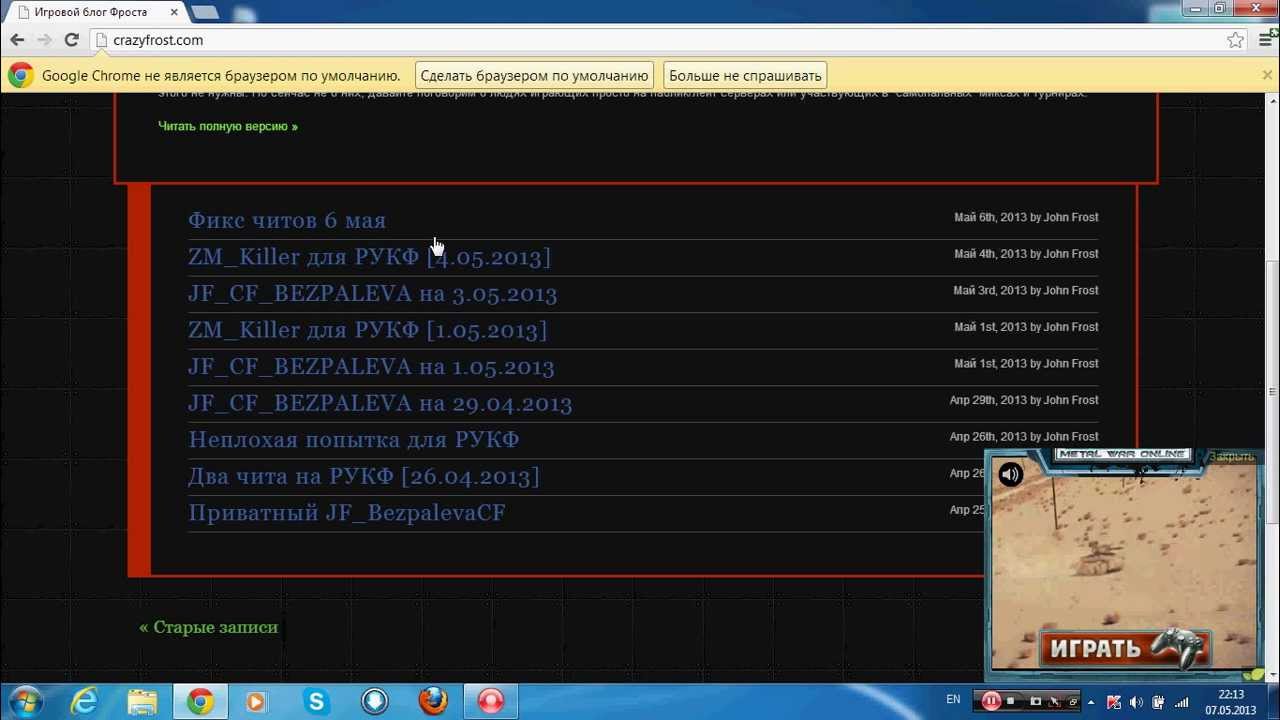Screen dimensions: 1280x720
Task: Bookmark this page with the star icon
Action: click(1236, 40)
